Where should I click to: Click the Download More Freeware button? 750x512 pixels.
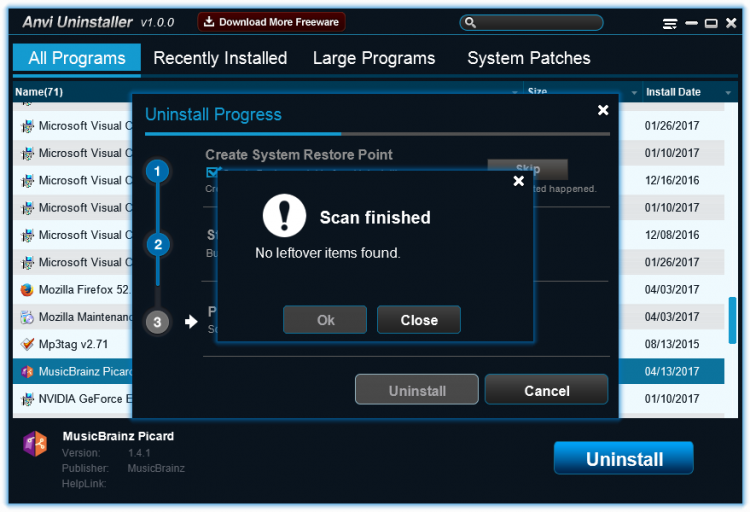271,22
